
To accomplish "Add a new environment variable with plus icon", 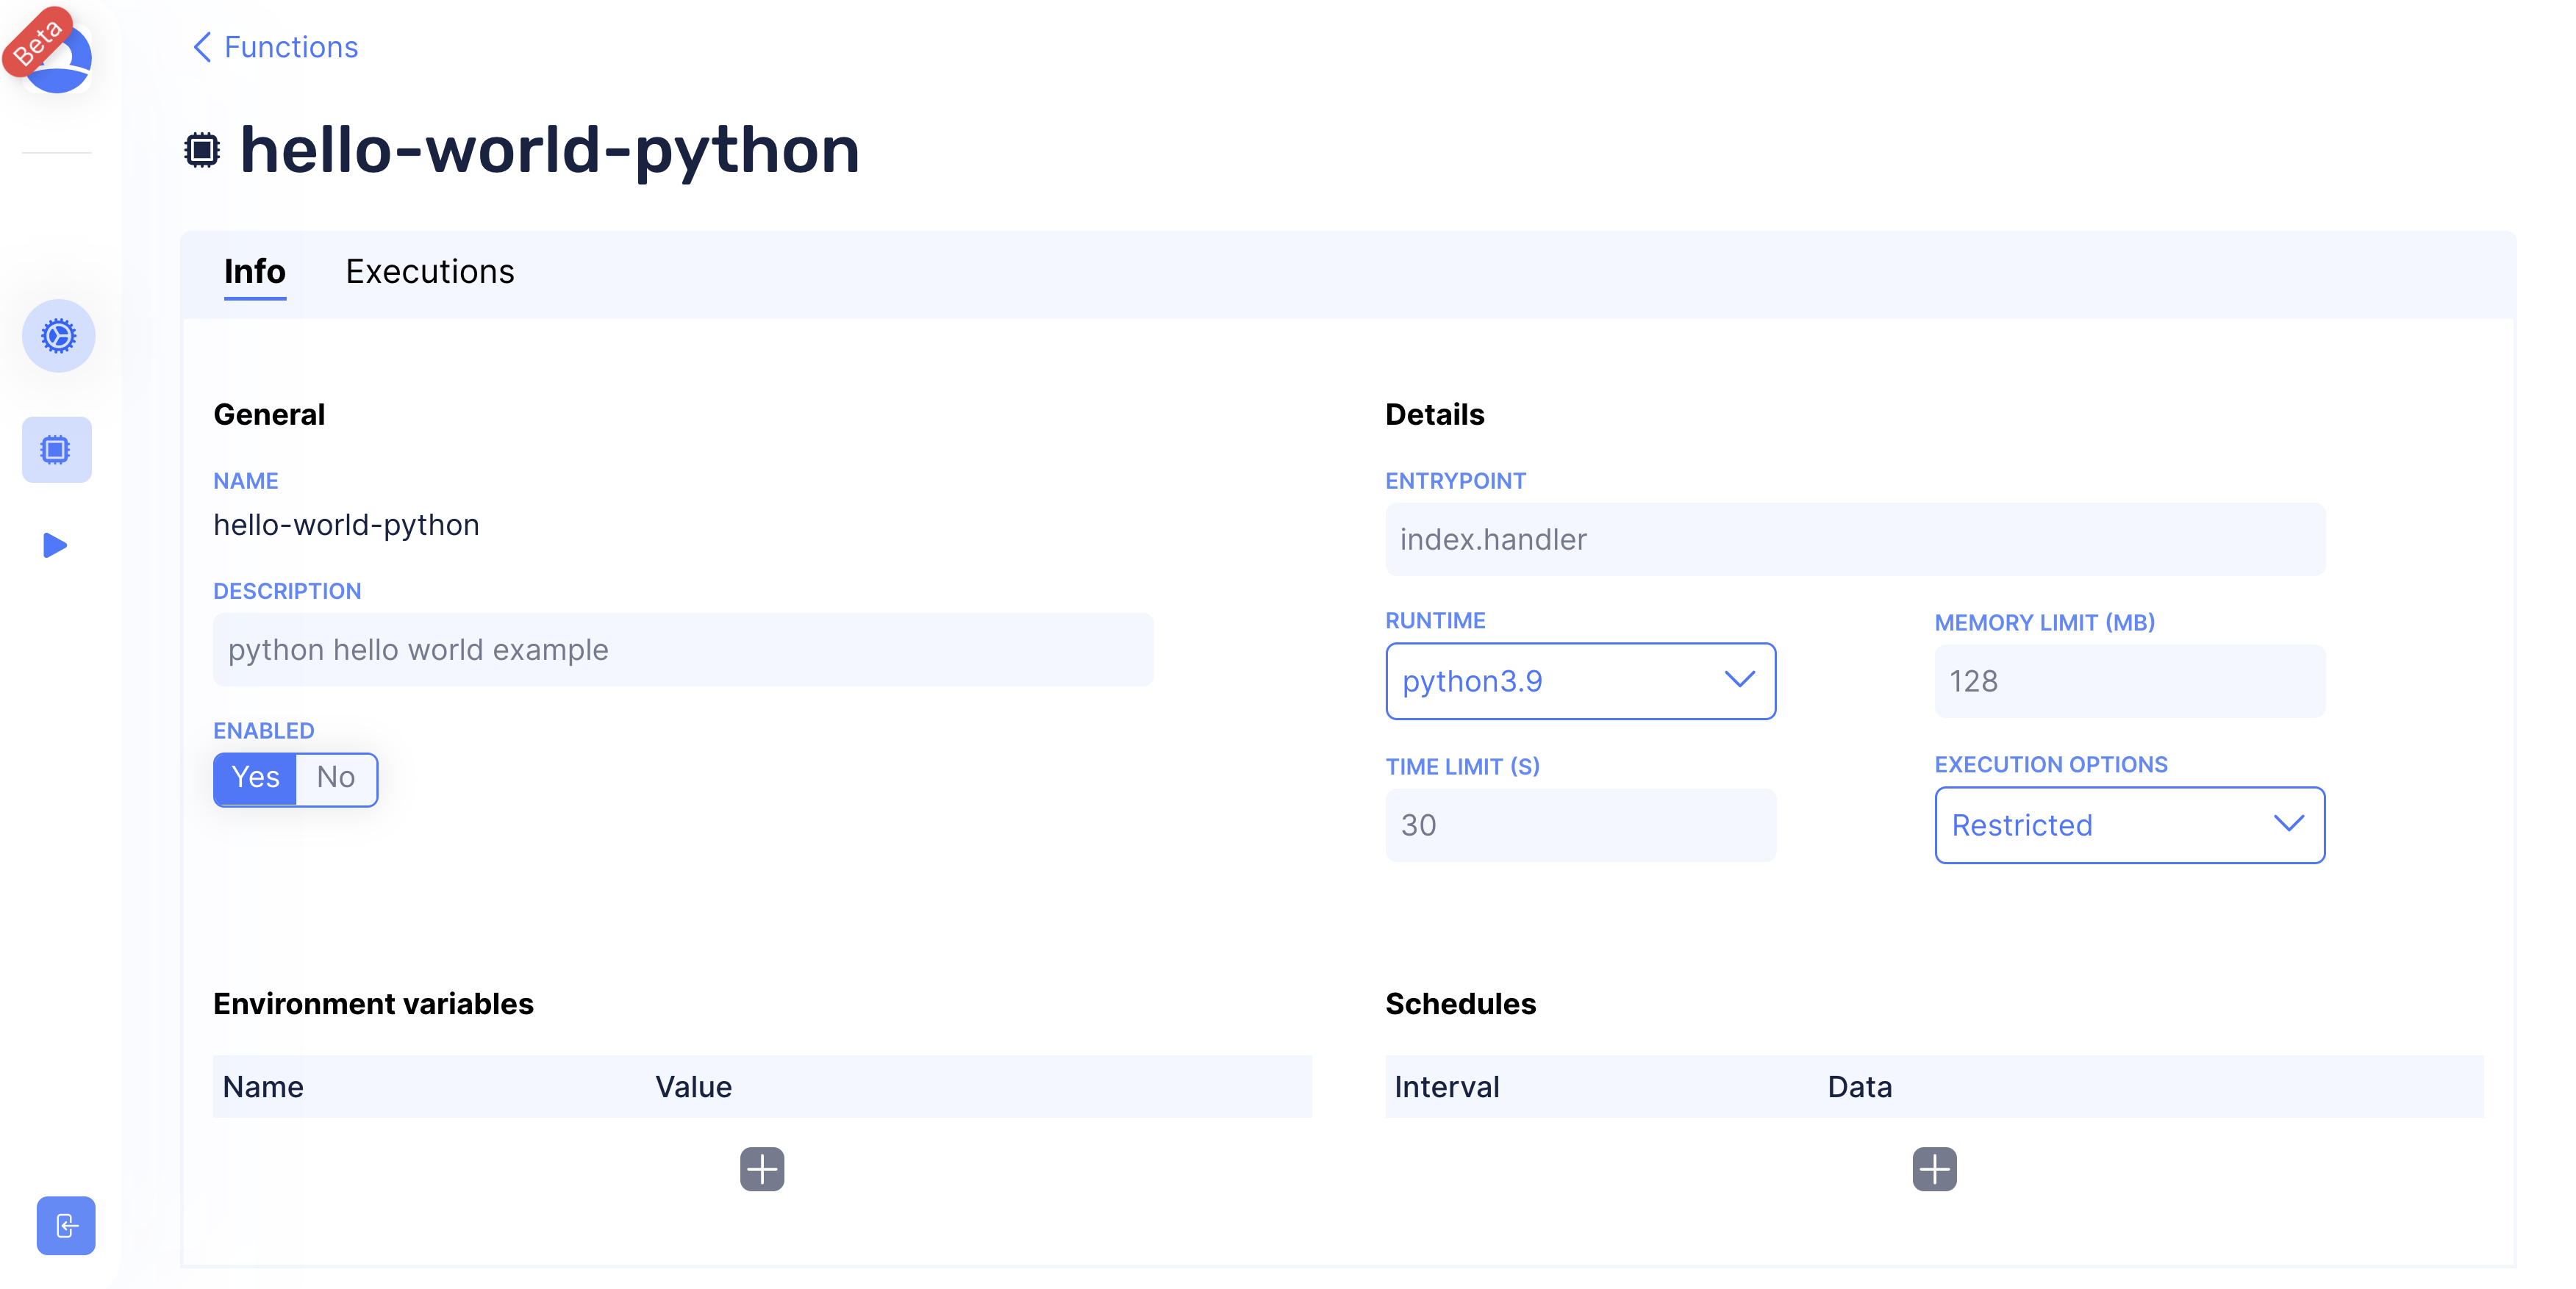I will pos(762,1169).
